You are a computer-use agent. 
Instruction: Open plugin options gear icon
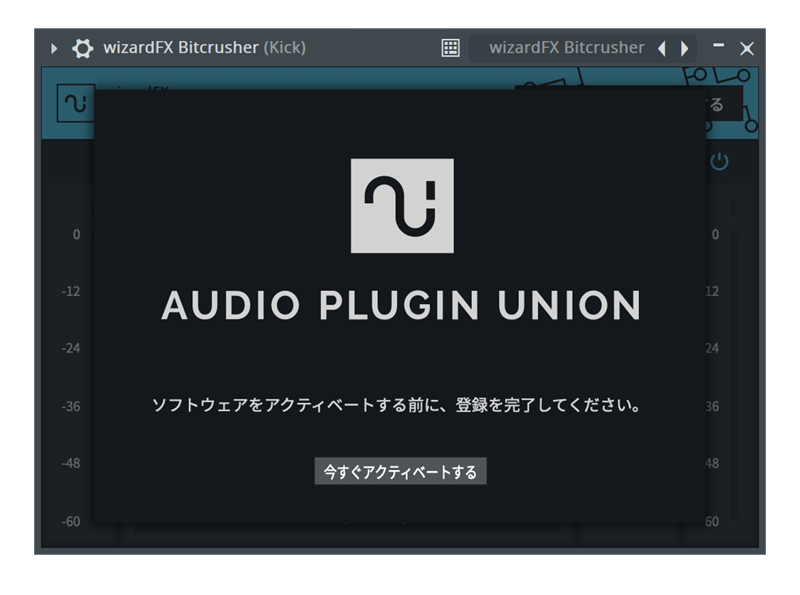83,48
